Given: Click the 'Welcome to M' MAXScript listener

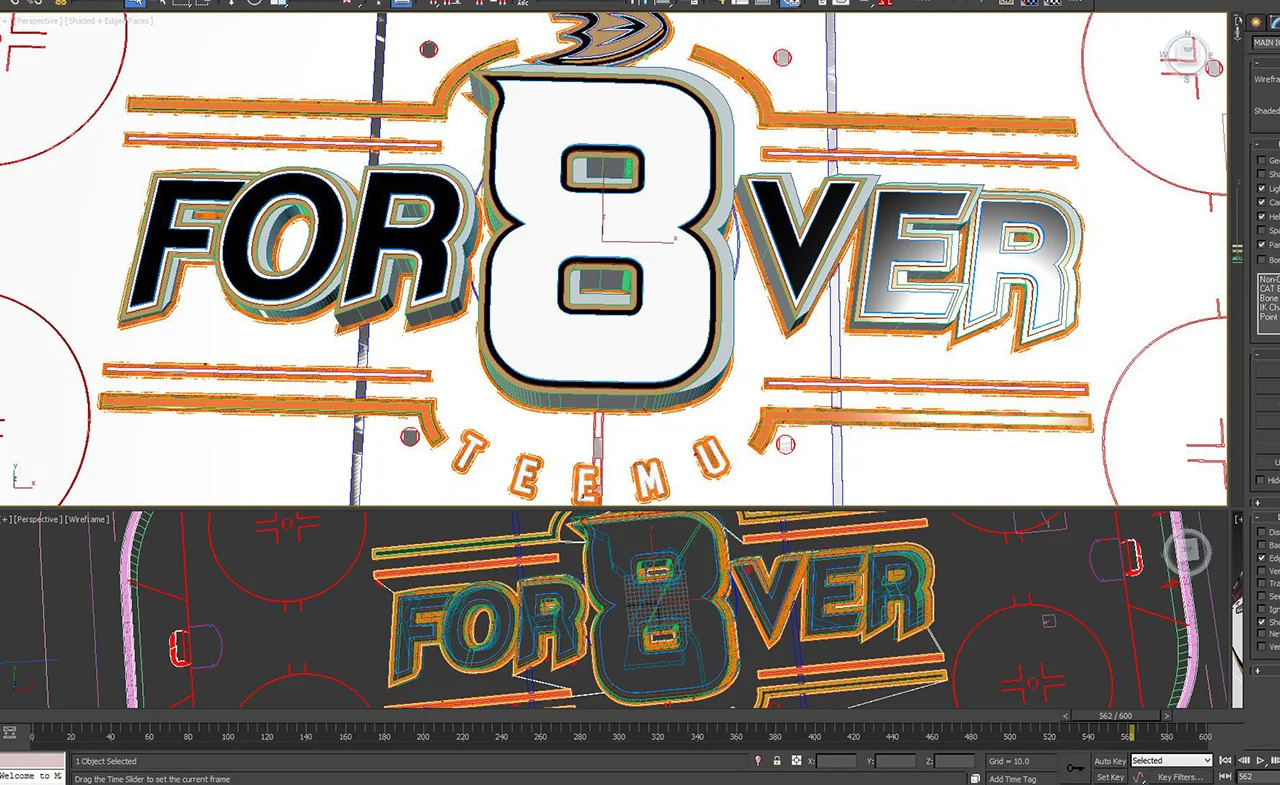Looking at the screenshot, I should 32,776.
